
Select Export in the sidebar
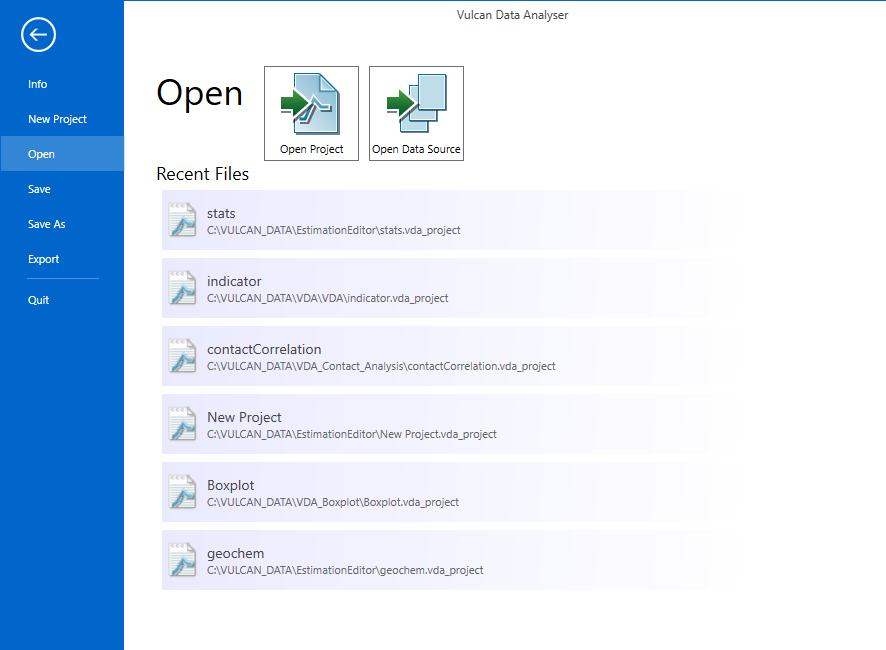click(62, 259)
